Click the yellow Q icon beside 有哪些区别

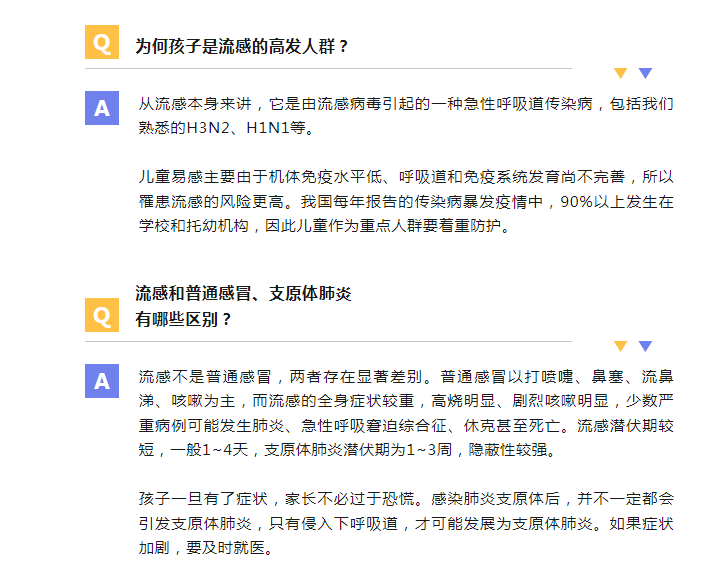(102, 315)
